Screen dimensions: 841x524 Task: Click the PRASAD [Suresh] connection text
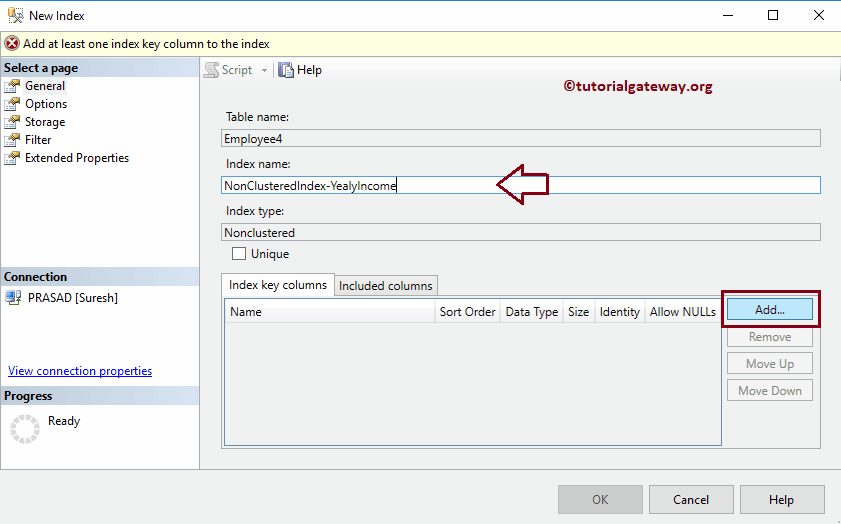[x=73, y=298]
